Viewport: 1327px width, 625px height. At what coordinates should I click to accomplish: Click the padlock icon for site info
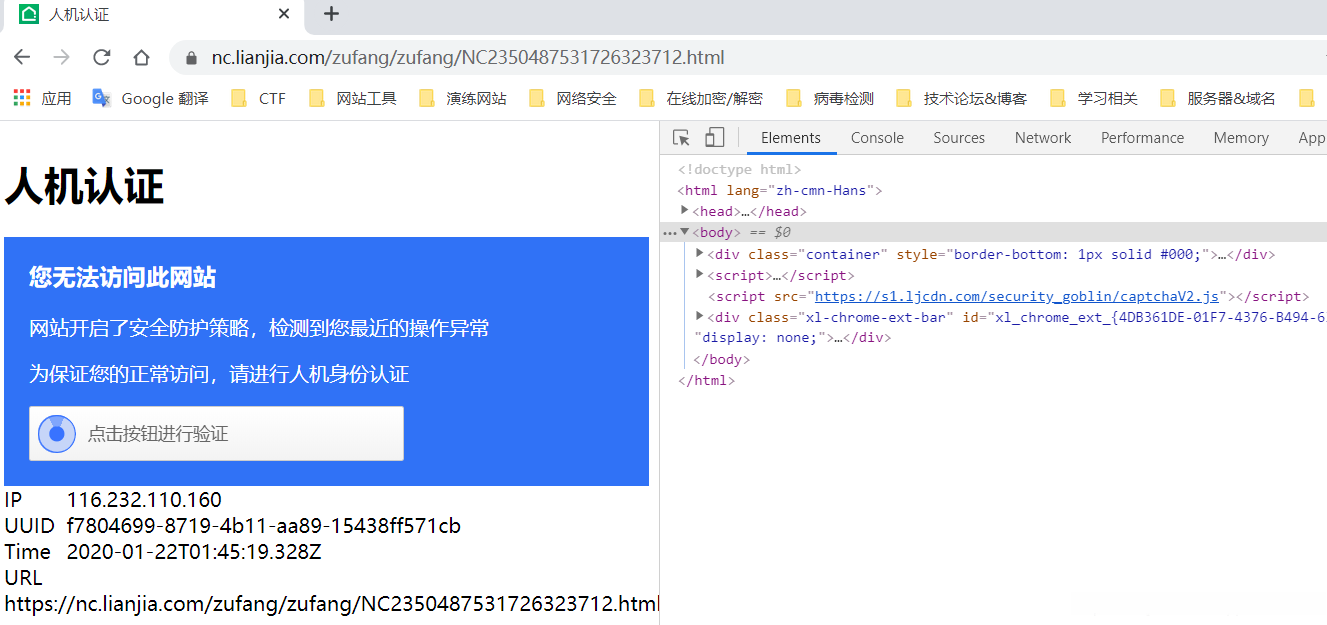190,58
